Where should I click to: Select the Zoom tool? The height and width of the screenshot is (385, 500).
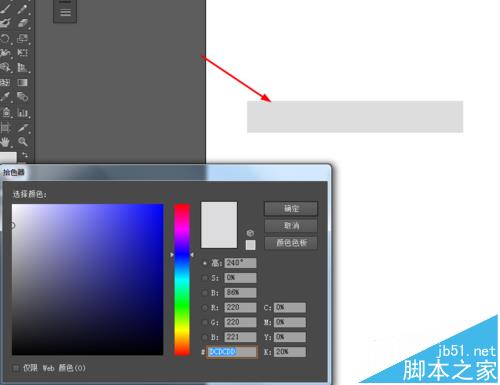[x=22, y=142]
